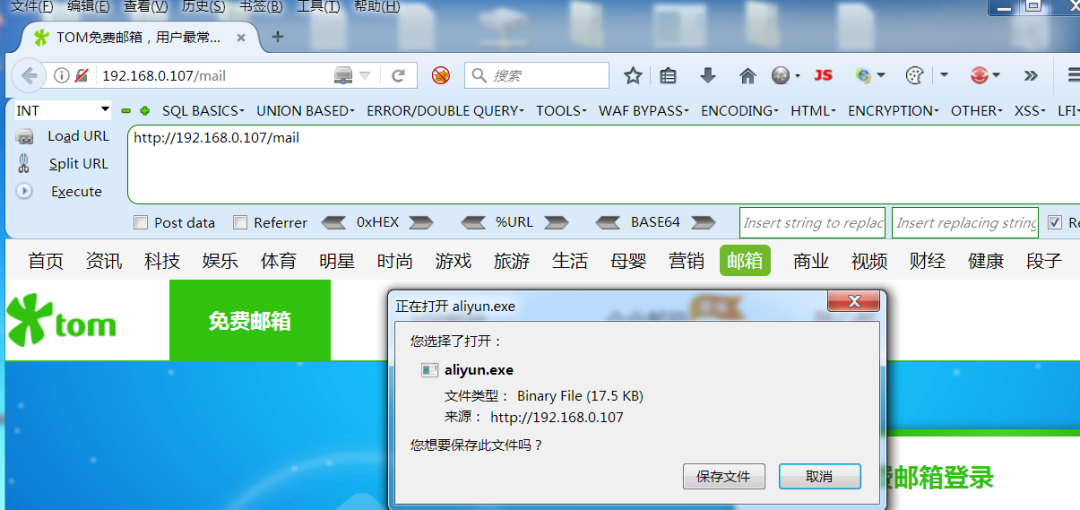Image resolution: width=1080 pixels, height=510 pixels.
Task: Click Split URL in HackBar
Action: 79,164
